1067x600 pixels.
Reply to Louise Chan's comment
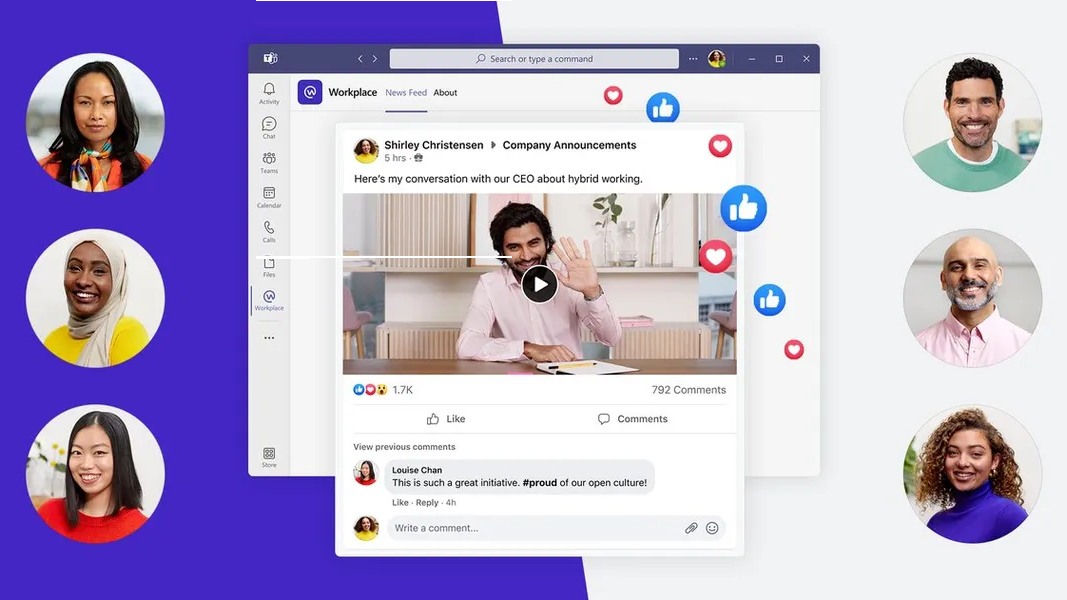(x=427, y=503)
